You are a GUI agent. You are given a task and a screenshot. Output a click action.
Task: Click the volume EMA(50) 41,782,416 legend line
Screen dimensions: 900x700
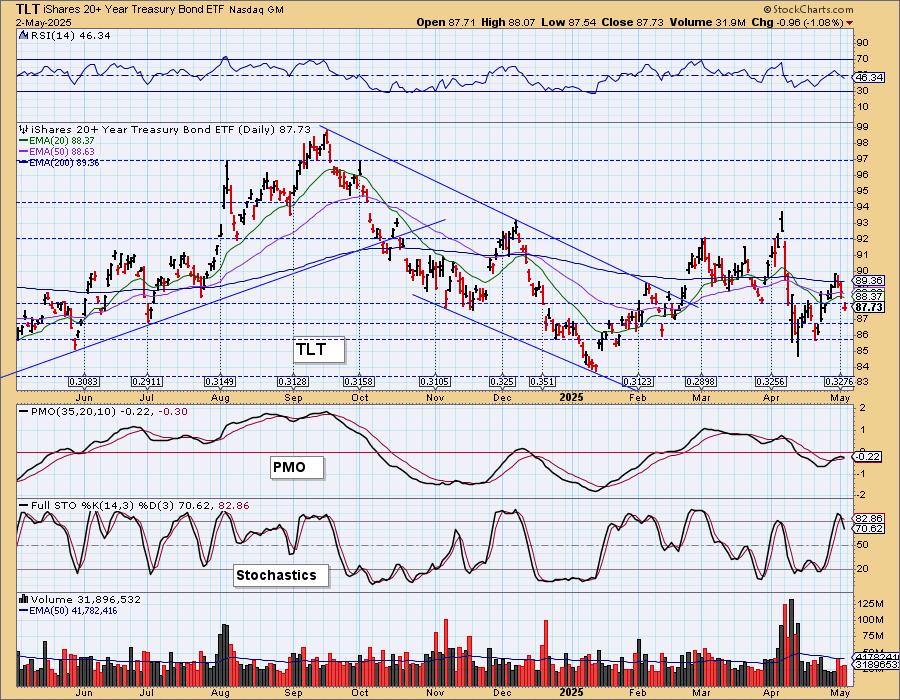pyautogui.click(x=24, y=610)
